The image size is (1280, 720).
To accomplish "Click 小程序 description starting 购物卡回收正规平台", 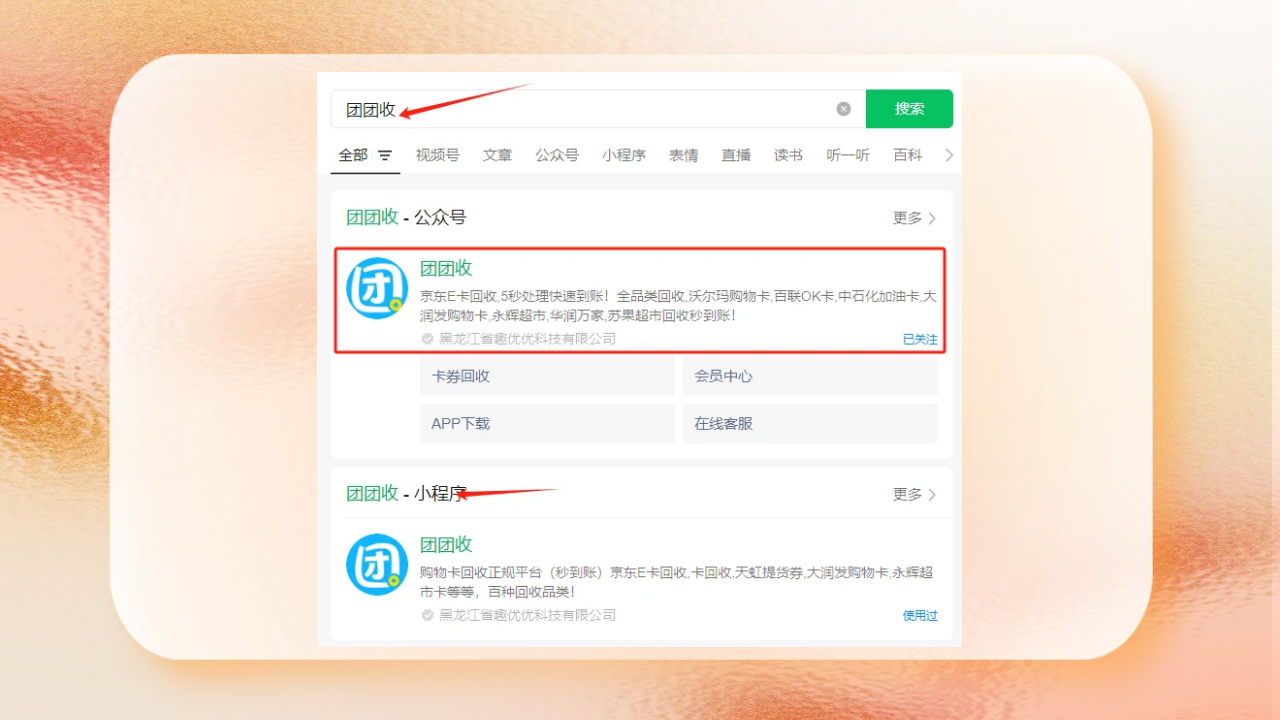I will click(677, 582).
